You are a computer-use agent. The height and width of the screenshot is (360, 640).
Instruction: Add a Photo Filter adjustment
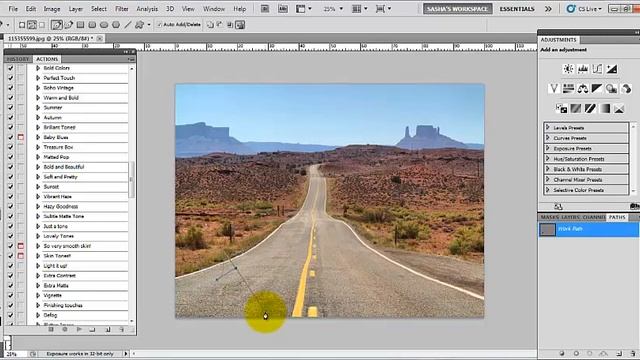(x=611, y=89)
